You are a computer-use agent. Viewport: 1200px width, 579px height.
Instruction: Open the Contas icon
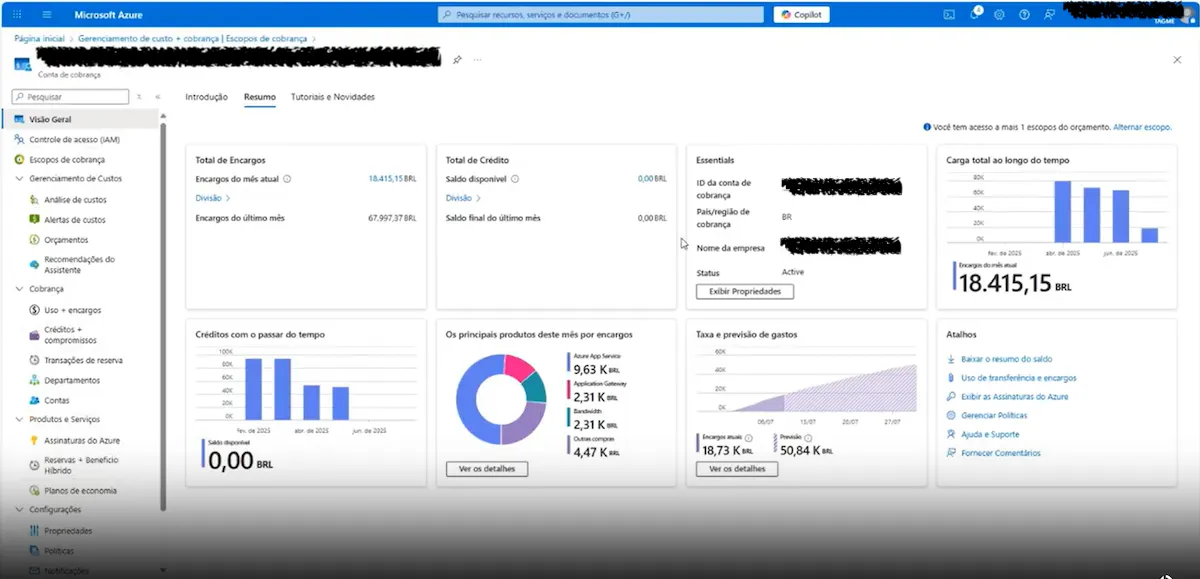[35, 400]
